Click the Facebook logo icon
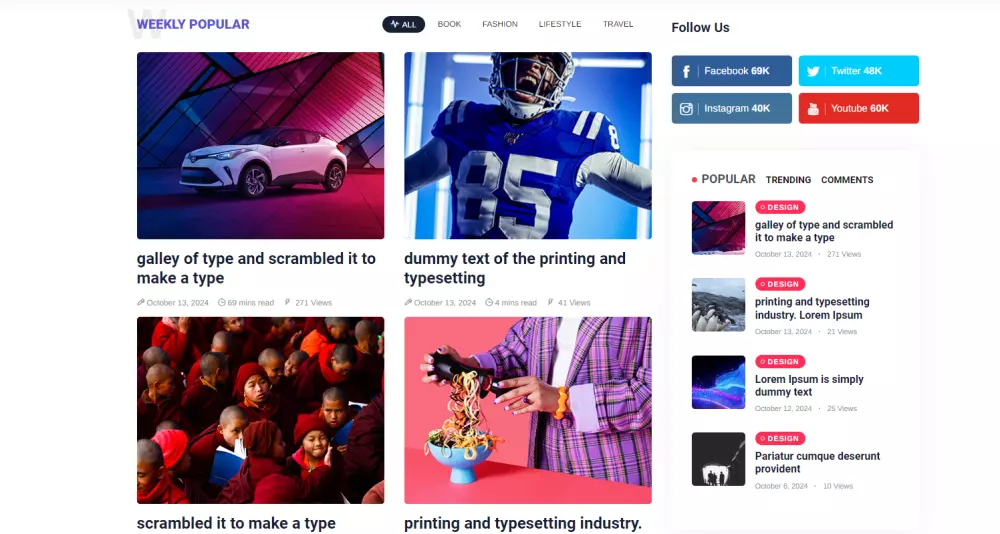 click(686, 71)
